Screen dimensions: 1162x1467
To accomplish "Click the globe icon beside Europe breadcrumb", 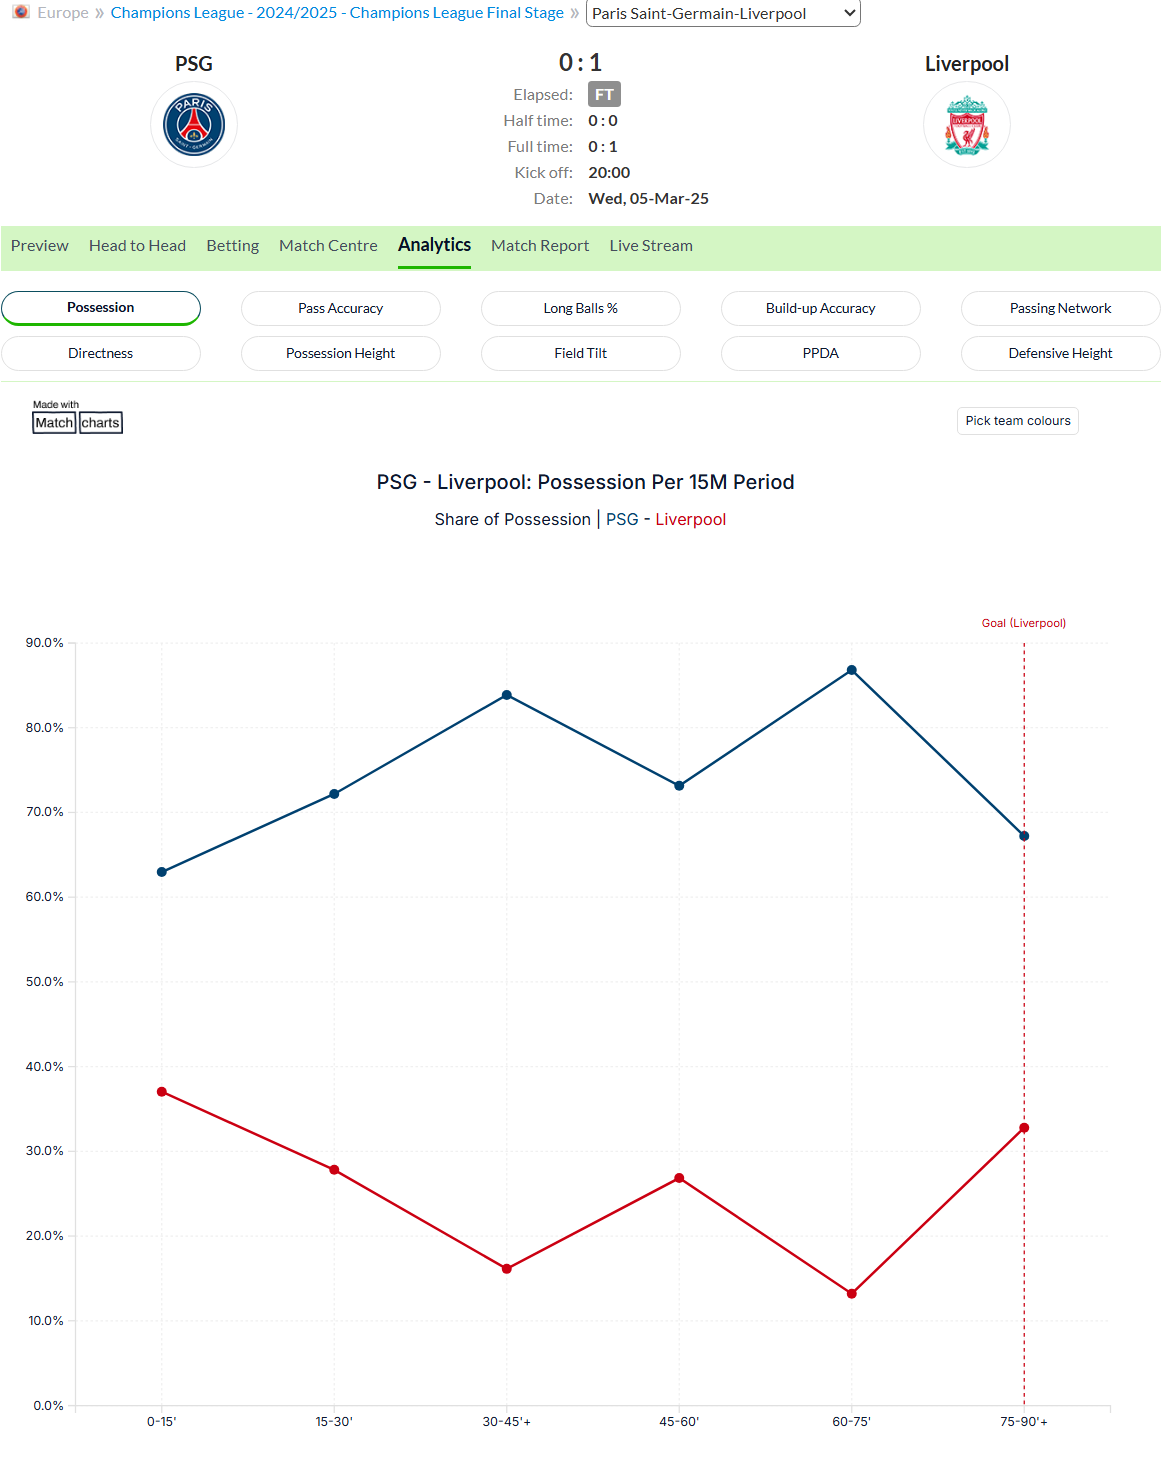I will [x=21, y=12].
